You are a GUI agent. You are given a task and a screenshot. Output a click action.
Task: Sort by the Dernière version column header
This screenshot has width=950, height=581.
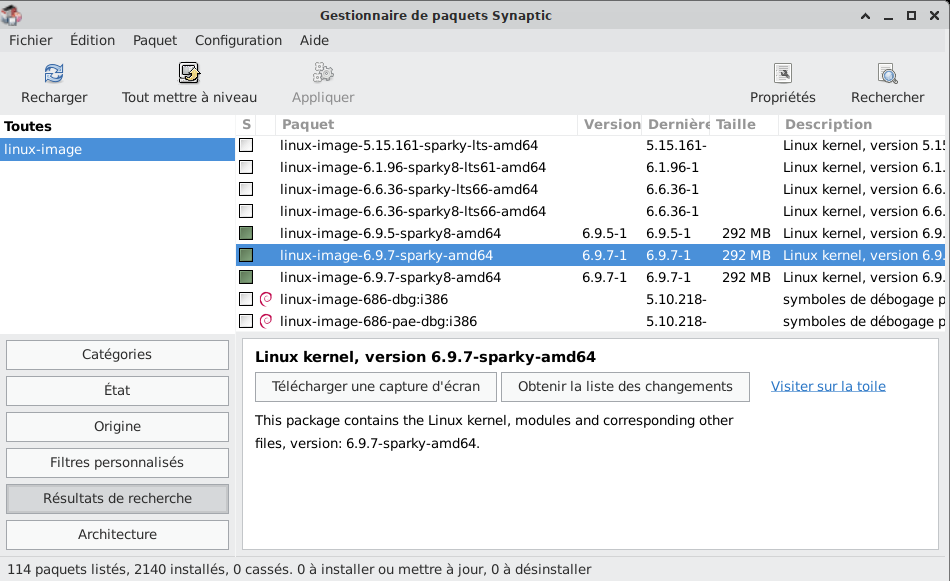coord(675,124)
